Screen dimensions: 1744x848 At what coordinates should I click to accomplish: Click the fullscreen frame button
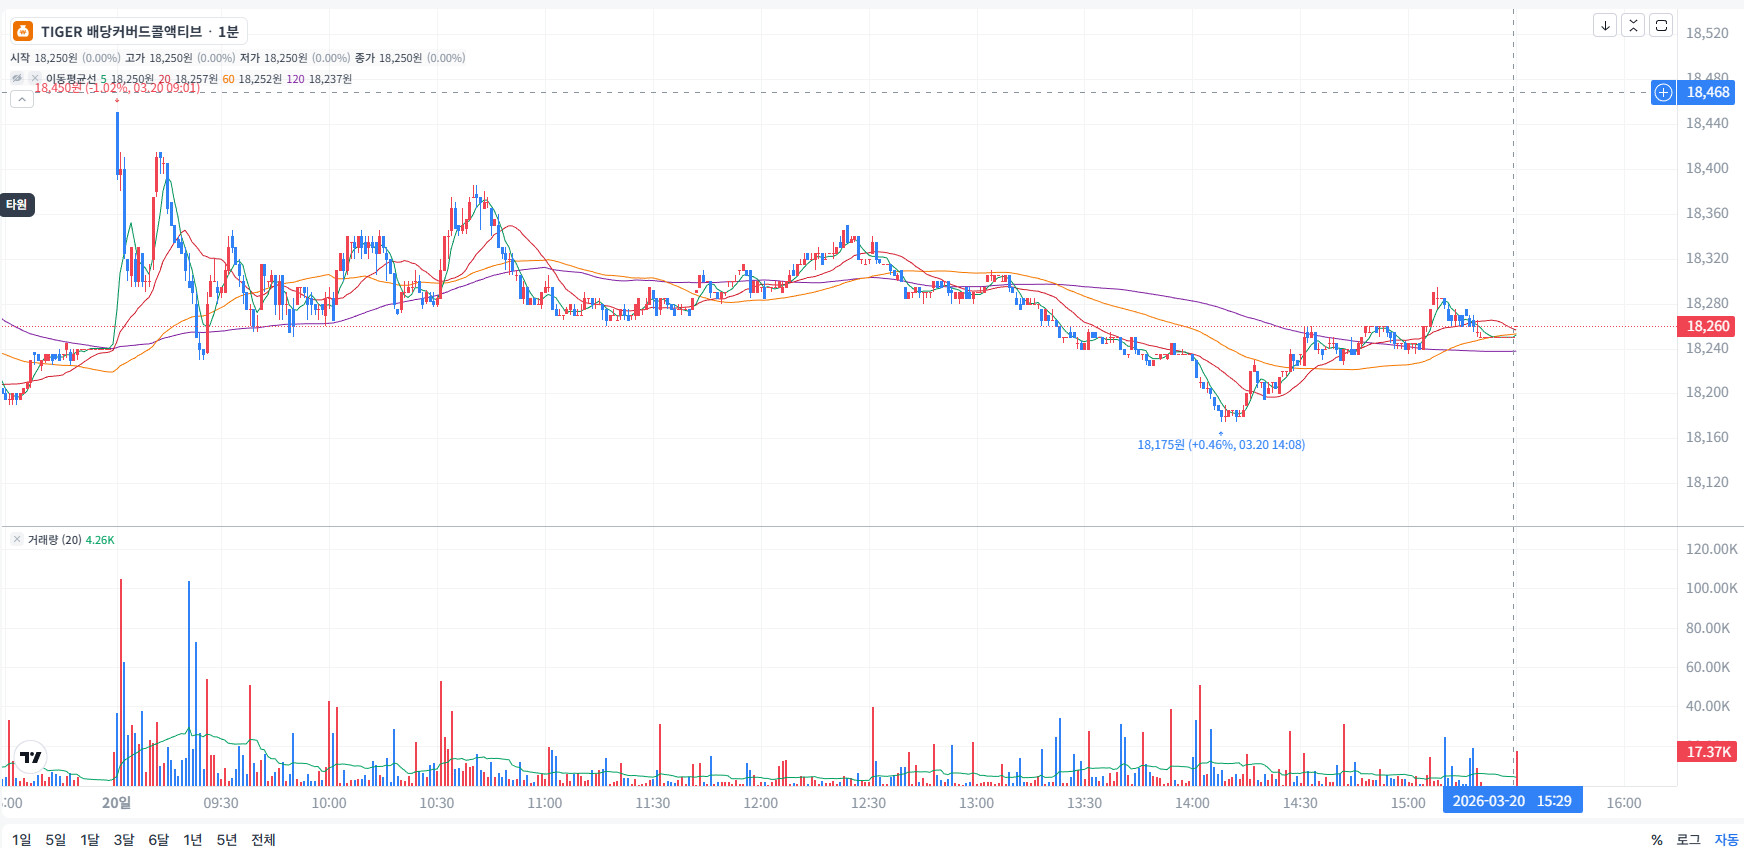pos(1661,25)
